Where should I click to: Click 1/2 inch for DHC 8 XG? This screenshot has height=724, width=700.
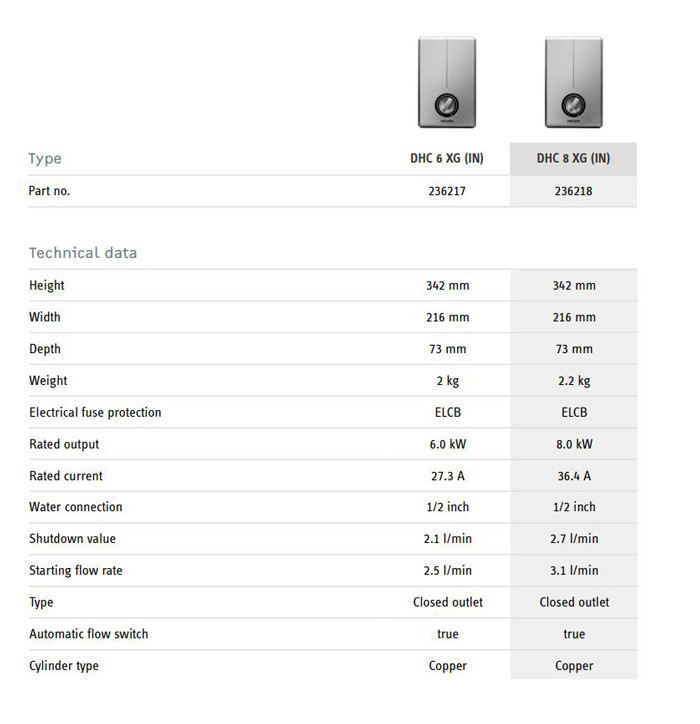[x=574, y=507]
